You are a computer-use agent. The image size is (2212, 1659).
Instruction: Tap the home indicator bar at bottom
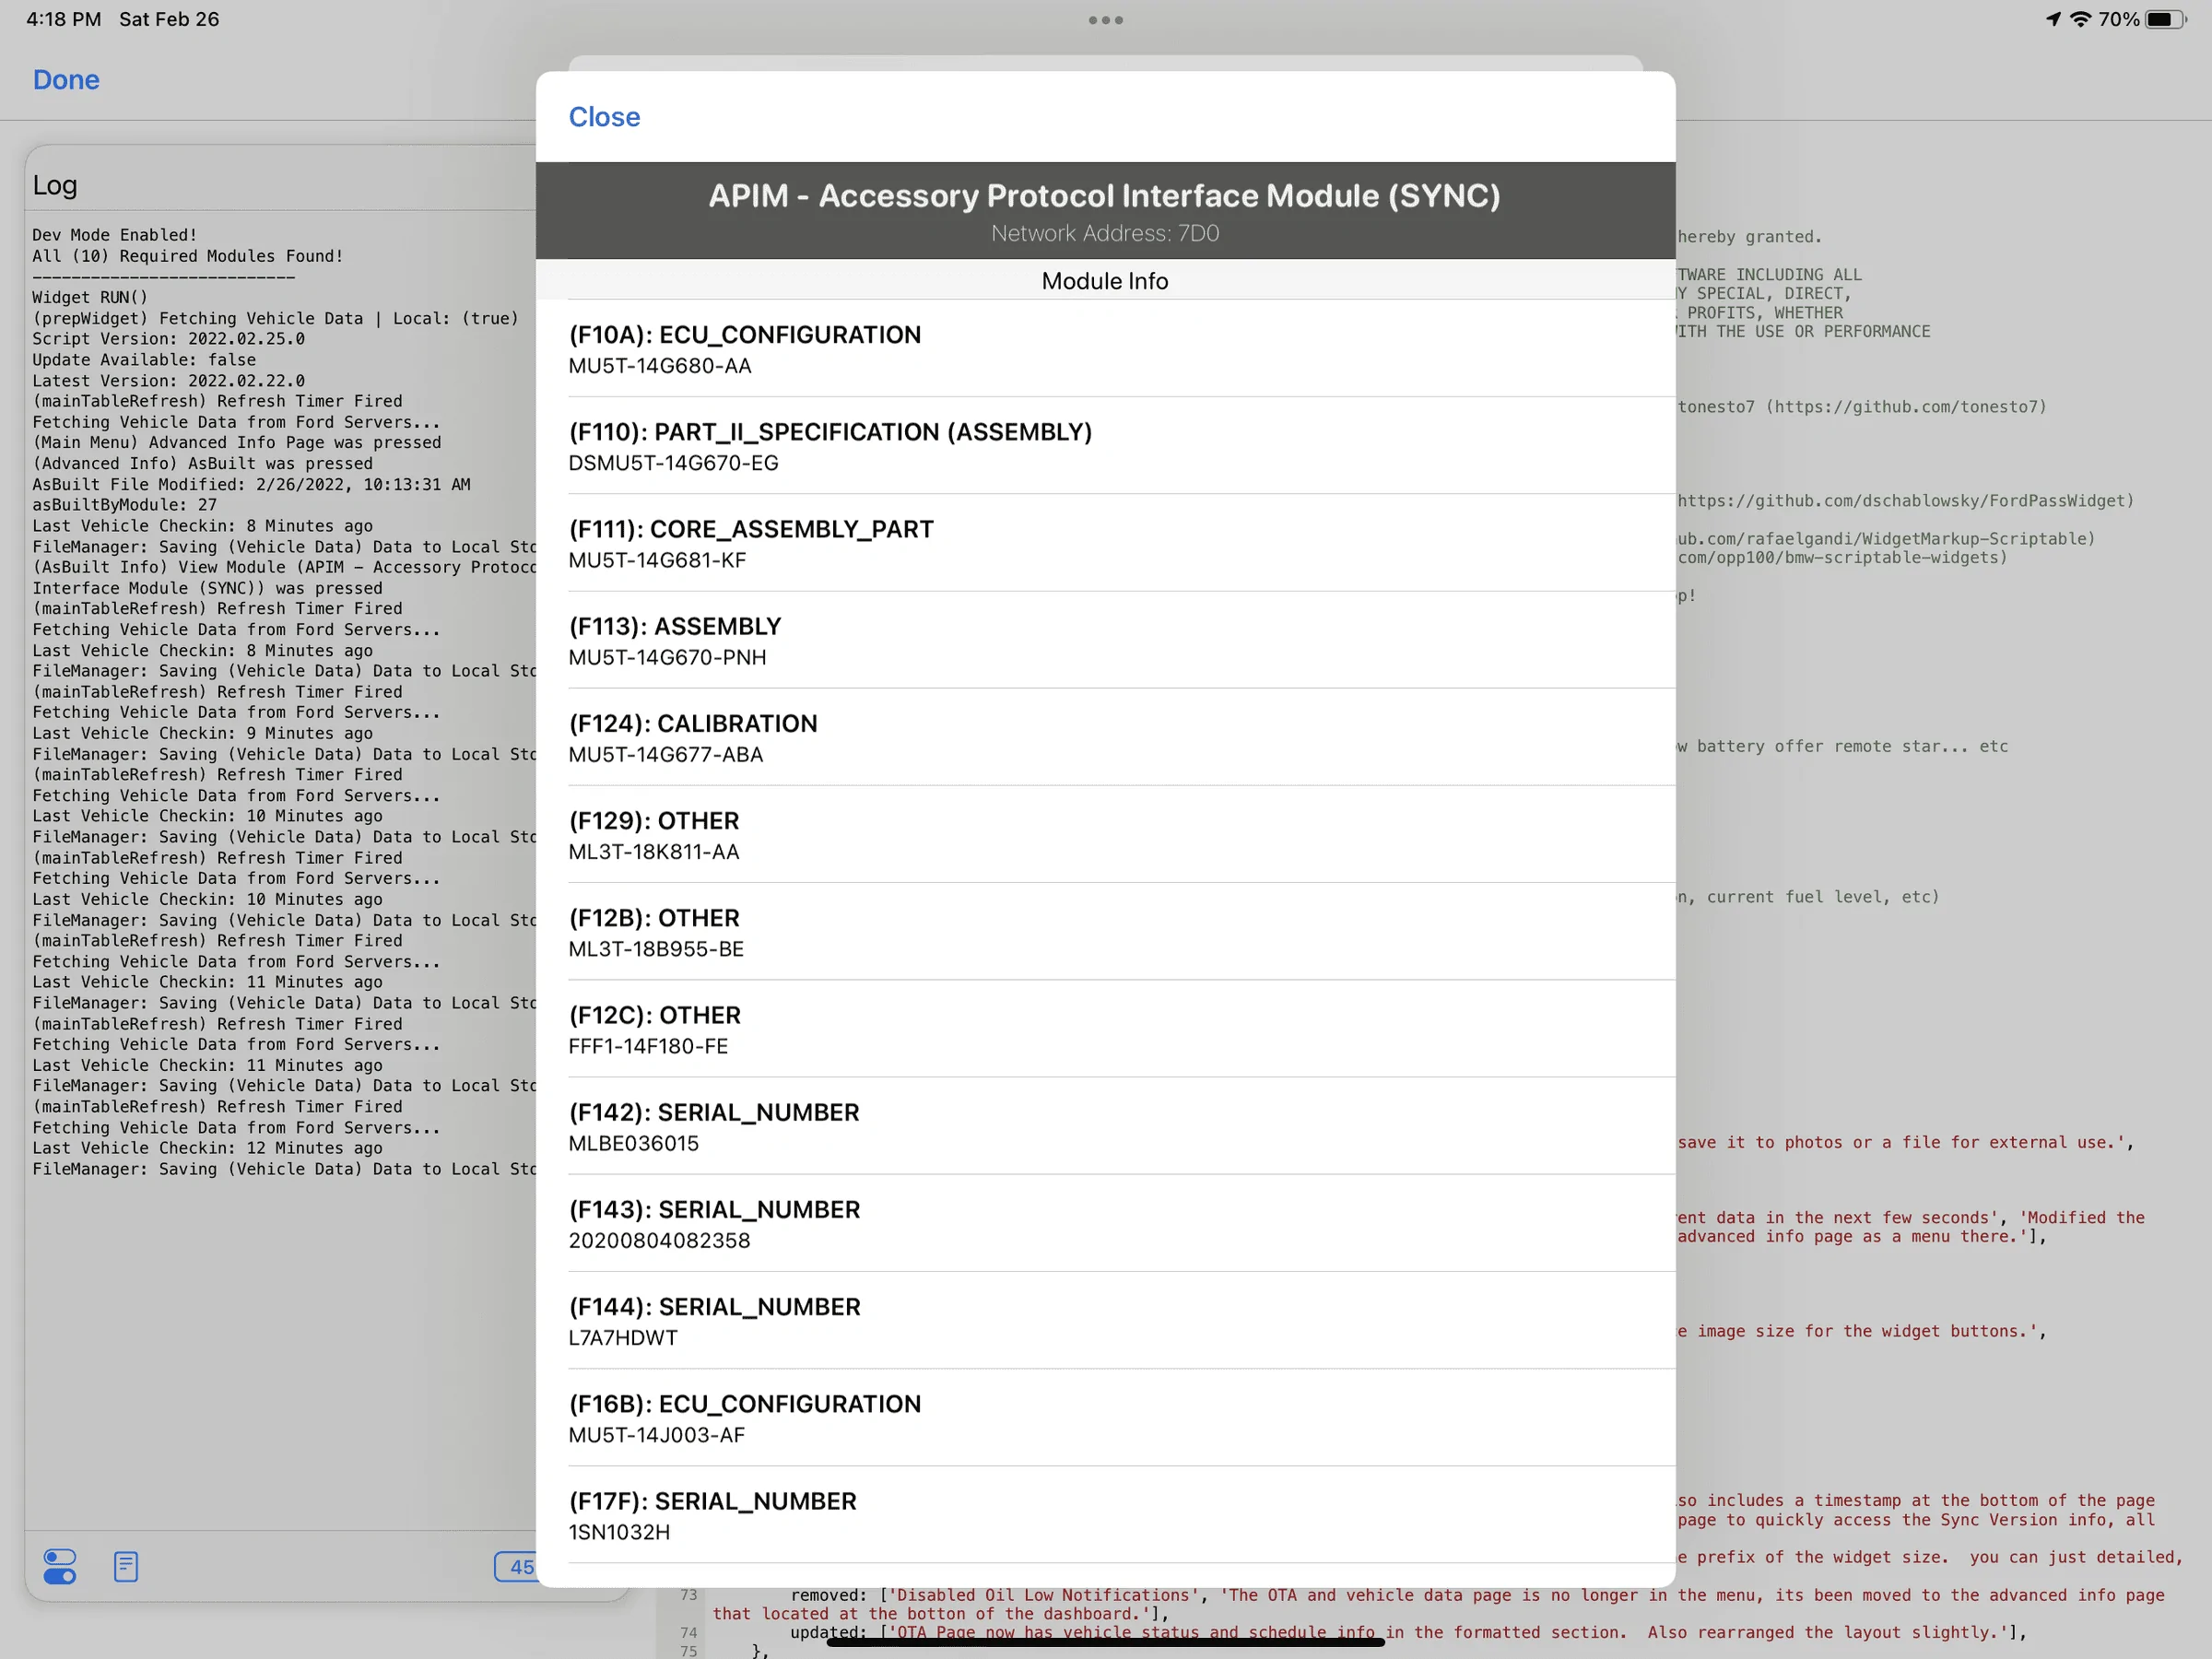(x=1105, y=1641)
